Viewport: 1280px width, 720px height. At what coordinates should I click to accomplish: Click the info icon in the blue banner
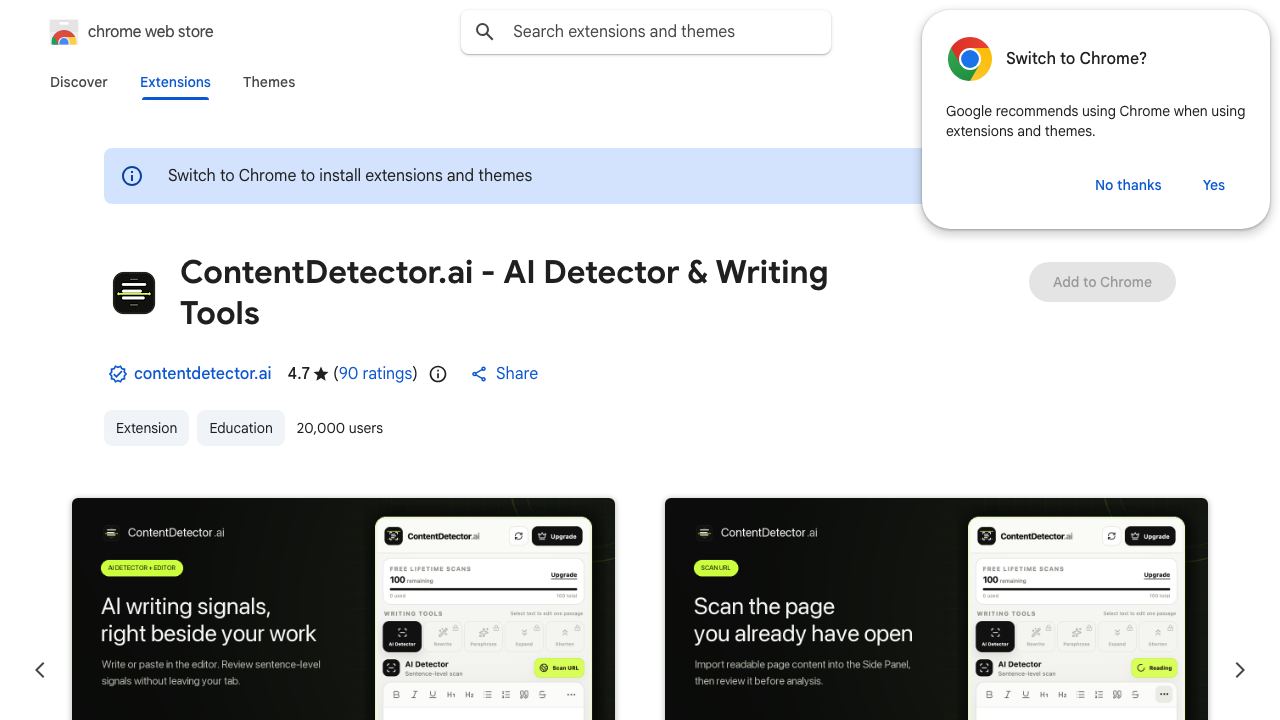point(132,176)
